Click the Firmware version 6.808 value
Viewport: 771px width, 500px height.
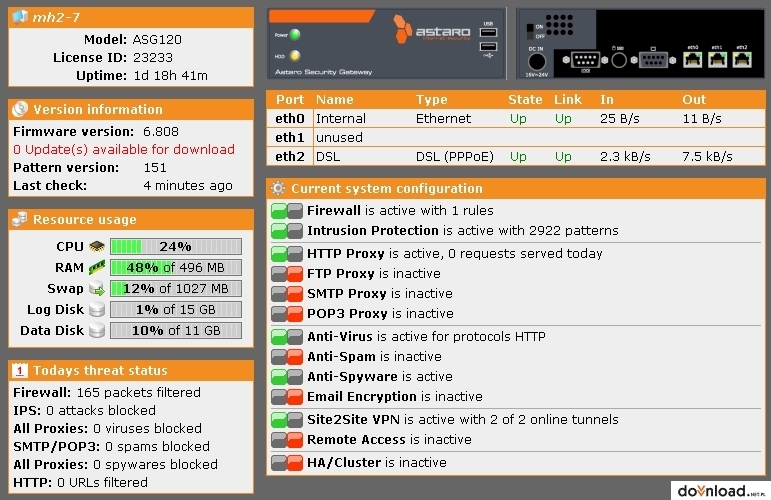click(x=161, y=131)
